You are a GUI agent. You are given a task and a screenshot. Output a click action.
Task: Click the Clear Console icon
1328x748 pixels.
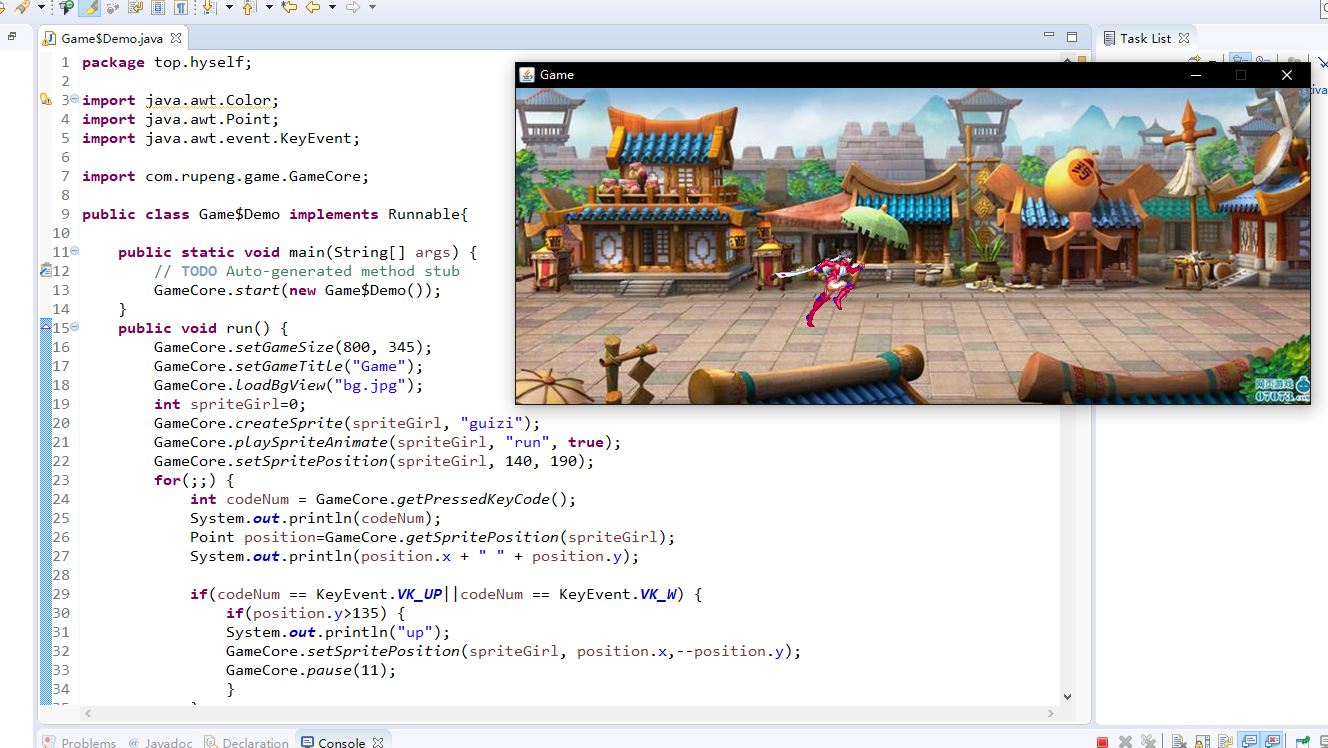[1180, 742]
